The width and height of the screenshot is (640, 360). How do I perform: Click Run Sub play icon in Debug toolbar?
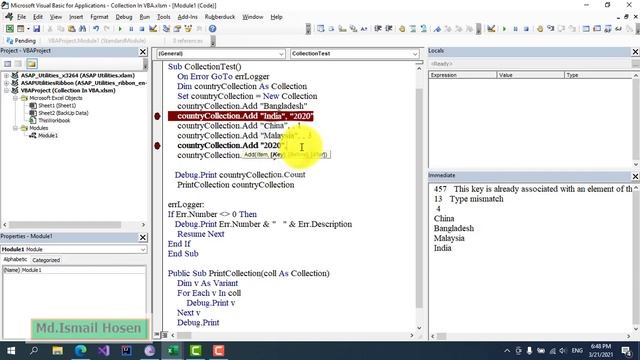(504, 29)
